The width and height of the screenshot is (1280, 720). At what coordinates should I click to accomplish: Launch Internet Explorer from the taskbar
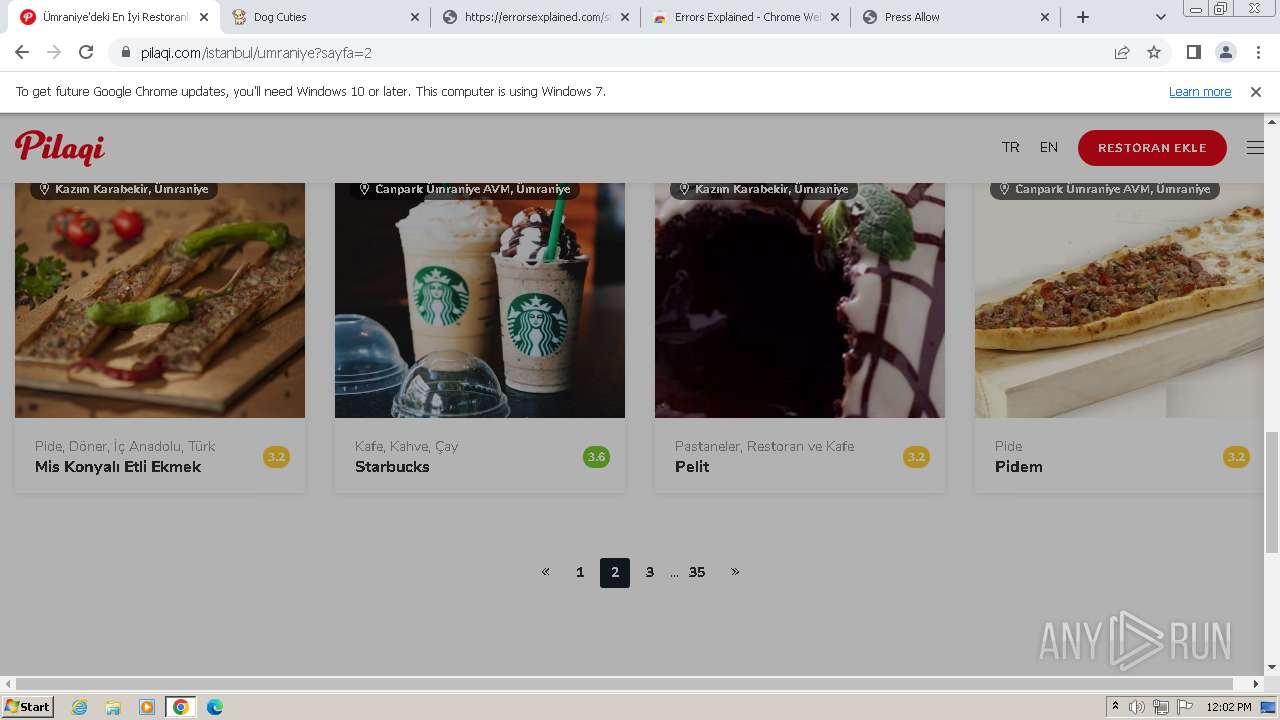coord(80,707)
